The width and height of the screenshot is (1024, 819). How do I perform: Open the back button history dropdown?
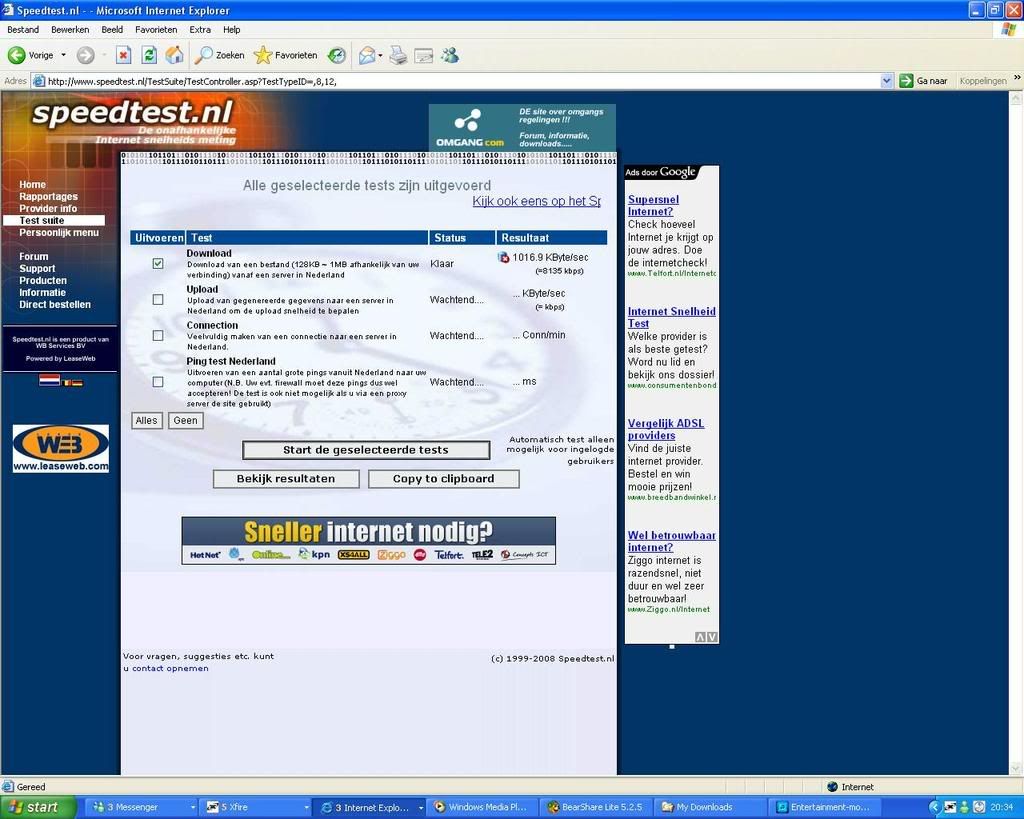pyautogui.click(x=63, y=56)
